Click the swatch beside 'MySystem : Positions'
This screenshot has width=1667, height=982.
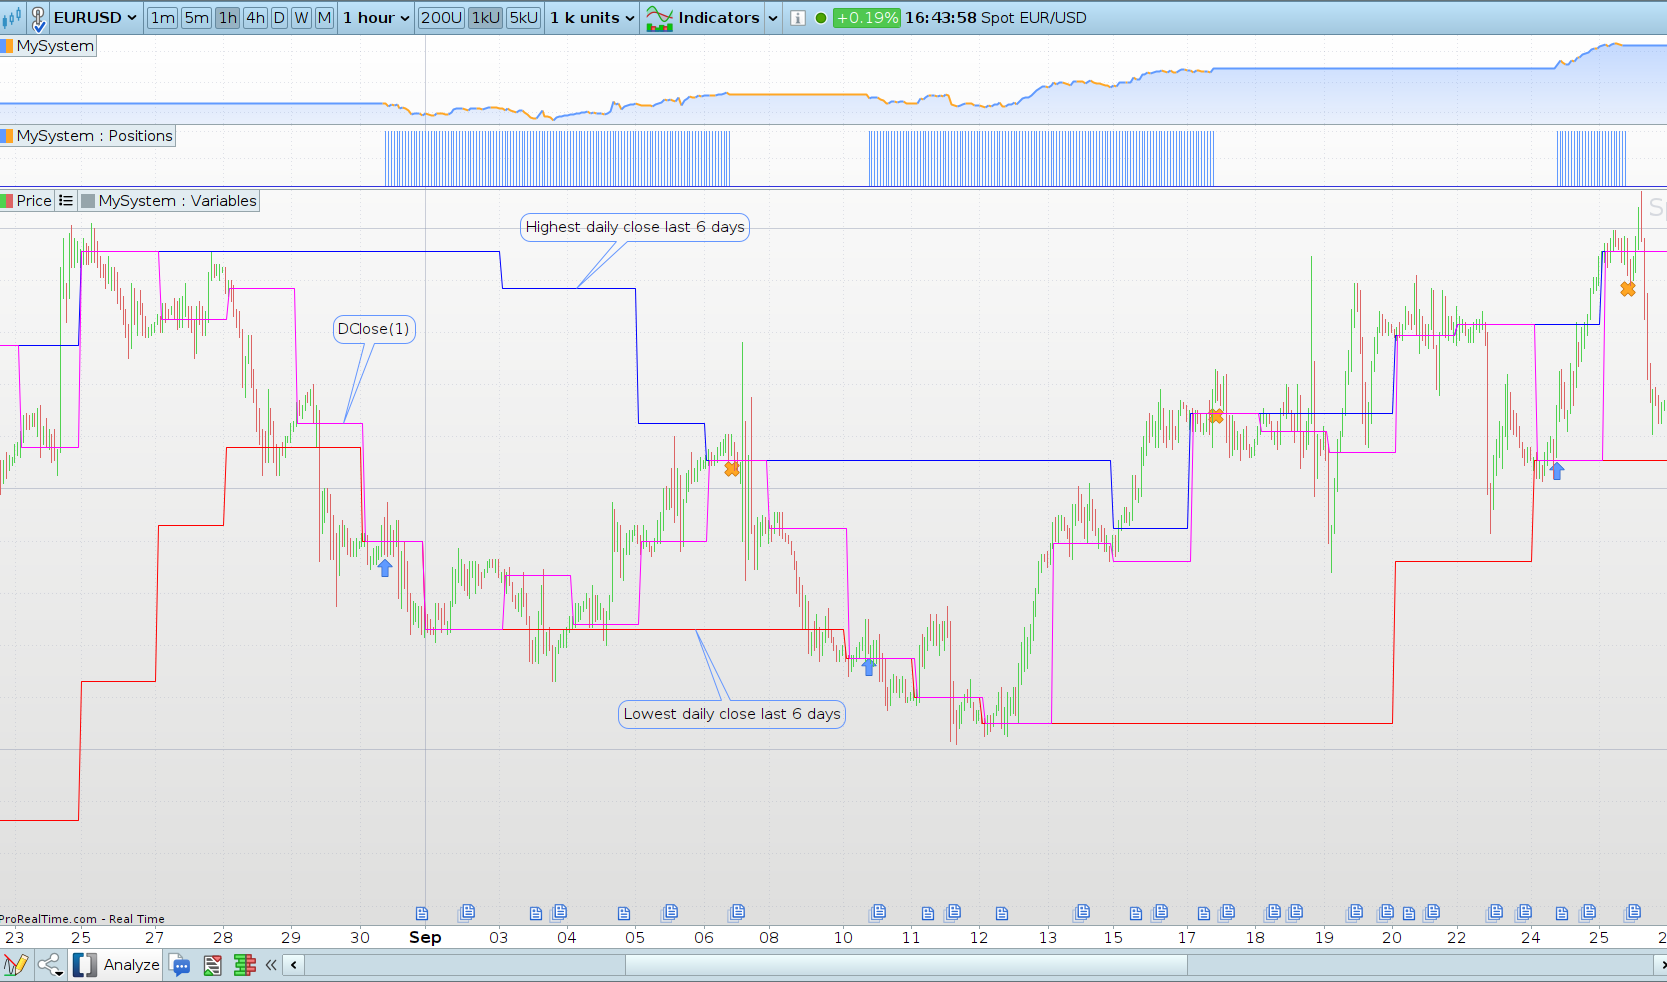click(x=7, y=136)
